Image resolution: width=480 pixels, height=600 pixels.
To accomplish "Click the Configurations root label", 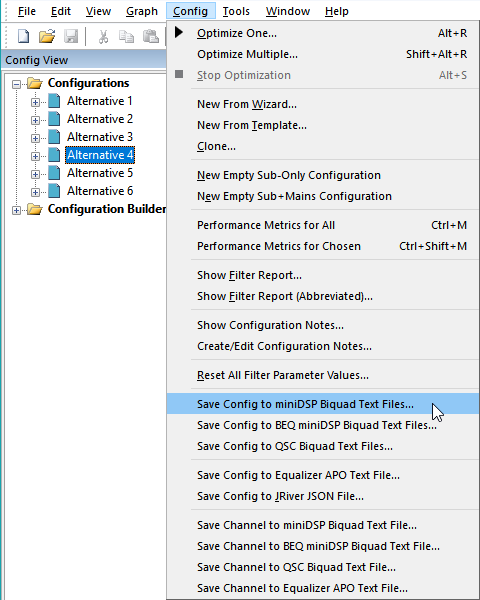I will pos(88,83).
